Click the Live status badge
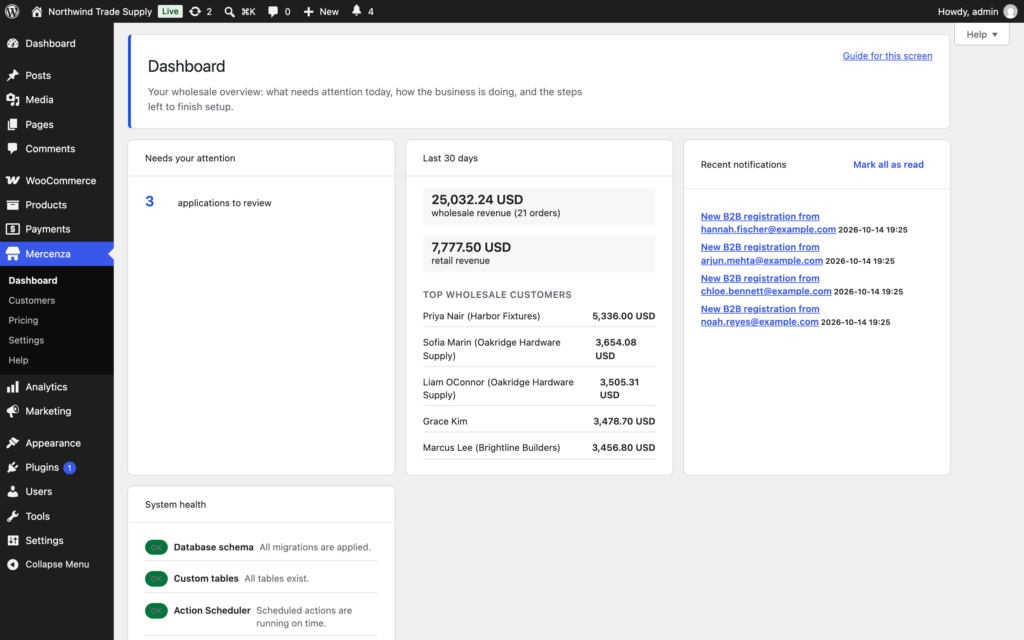Image resolution: width=1024 pixels, height=640 pixels. point(170,11)
